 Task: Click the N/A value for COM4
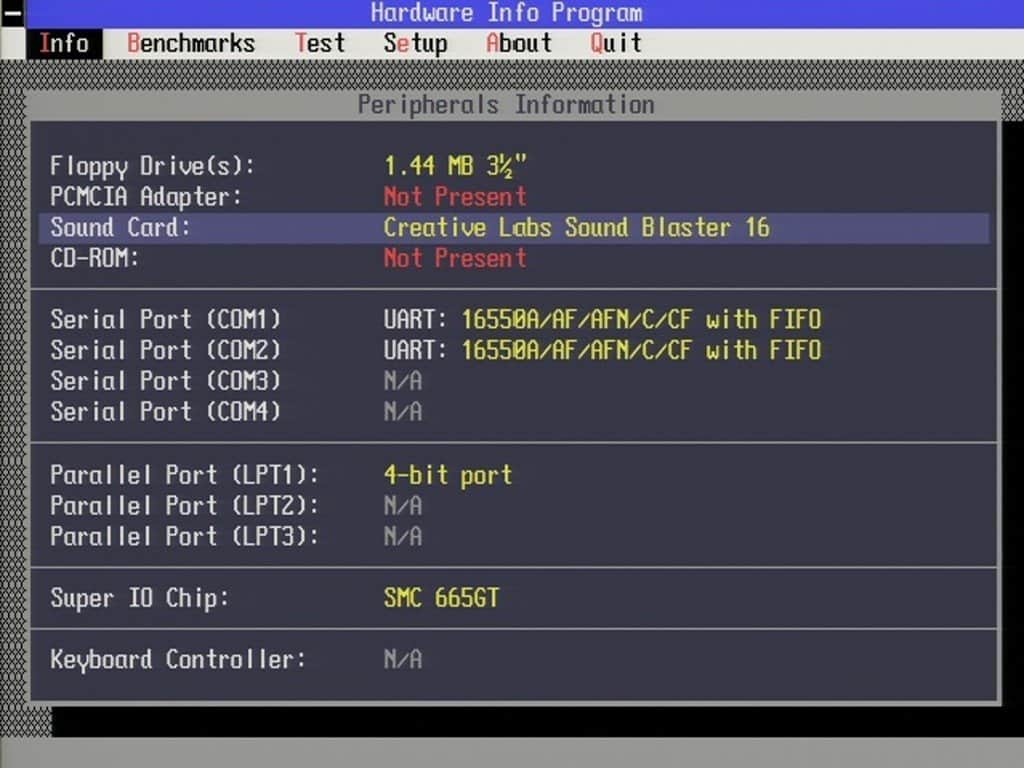(x=403, y=411)
